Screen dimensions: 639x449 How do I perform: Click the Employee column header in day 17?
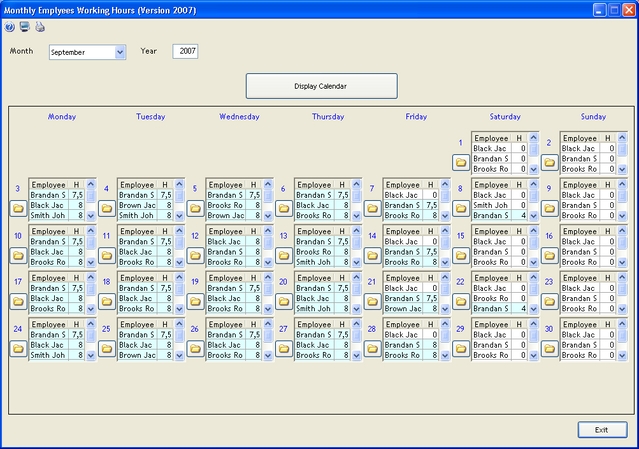[48, 278]
